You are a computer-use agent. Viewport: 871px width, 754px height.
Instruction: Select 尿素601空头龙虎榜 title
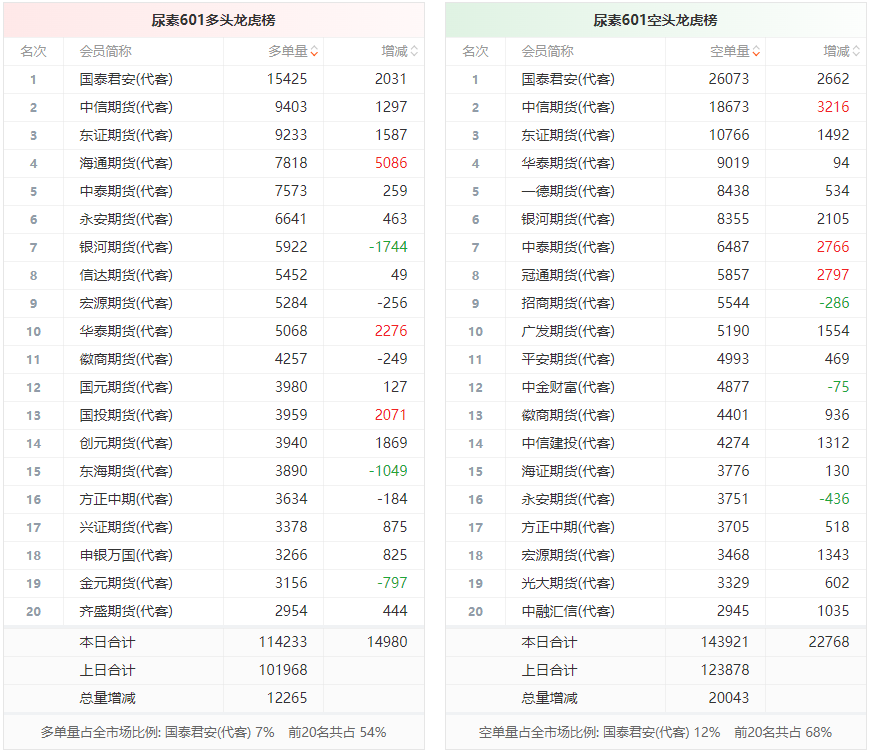pos(655,21)
